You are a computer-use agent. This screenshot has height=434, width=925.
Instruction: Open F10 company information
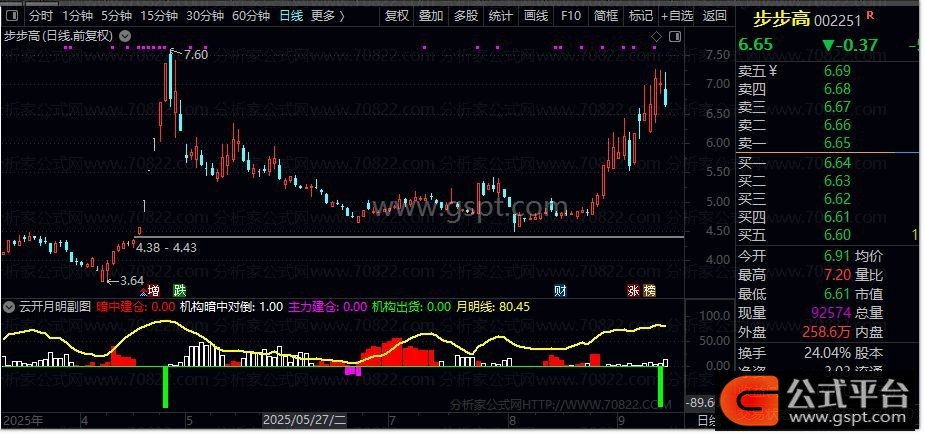(570, 16)
